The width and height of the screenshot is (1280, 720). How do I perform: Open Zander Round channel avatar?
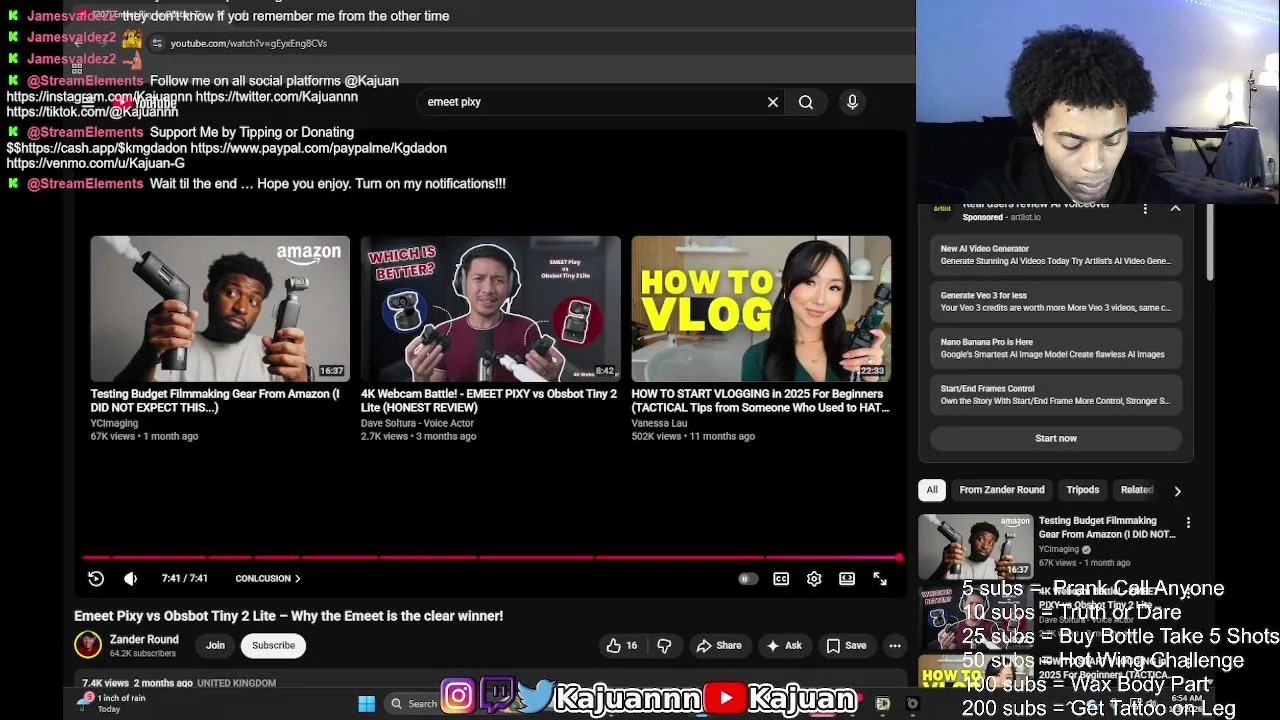(x=88, y=645)
